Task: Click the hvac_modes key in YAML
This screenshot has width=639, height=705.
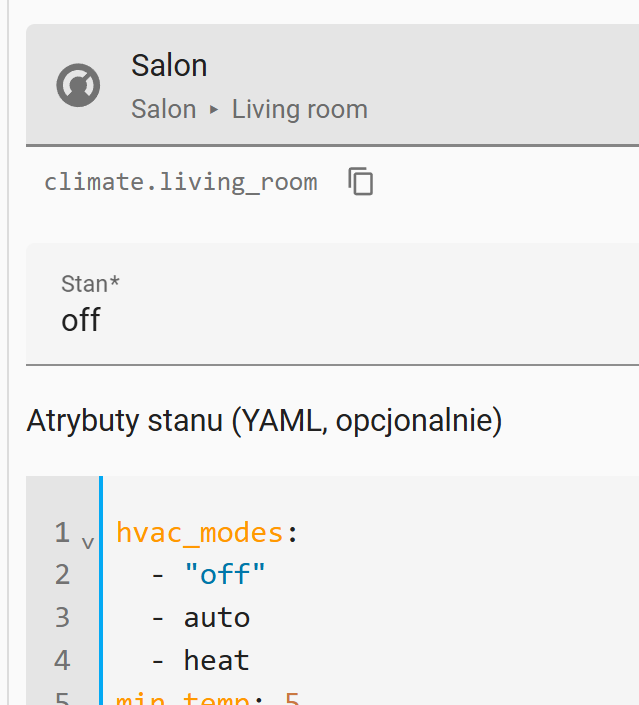Action: coord(199,533)
